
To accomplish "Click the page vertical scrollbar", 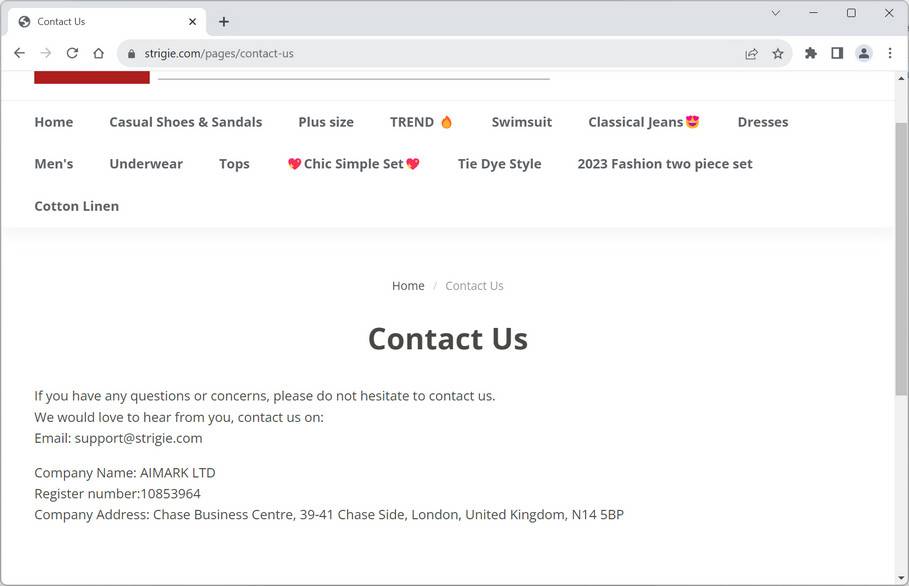I will [901, 260].
